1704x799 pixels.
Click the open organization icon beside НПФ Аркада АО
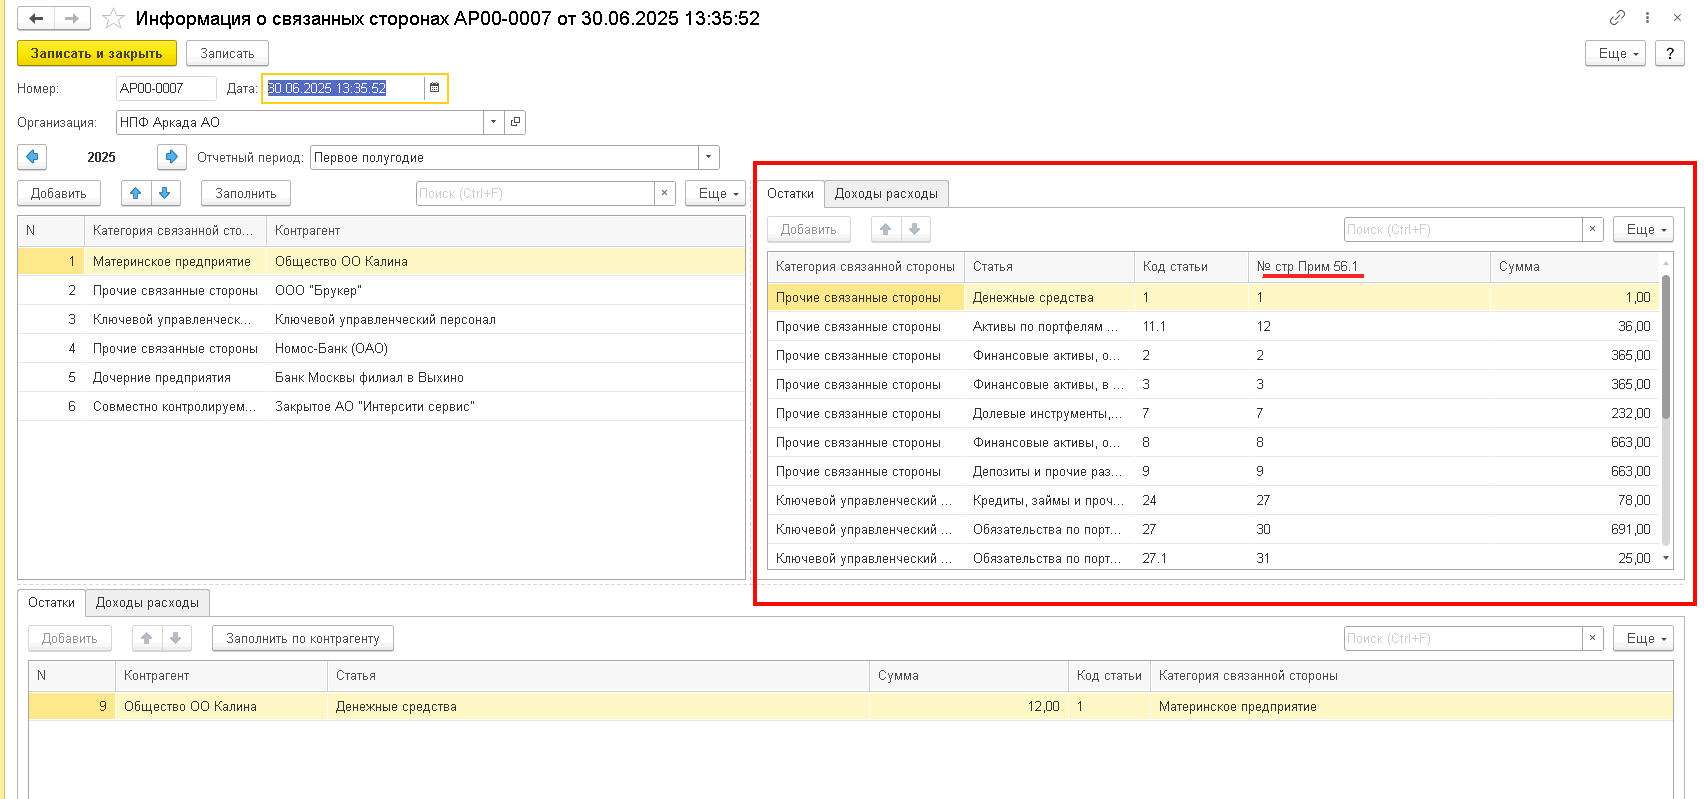tap(515, 122)
